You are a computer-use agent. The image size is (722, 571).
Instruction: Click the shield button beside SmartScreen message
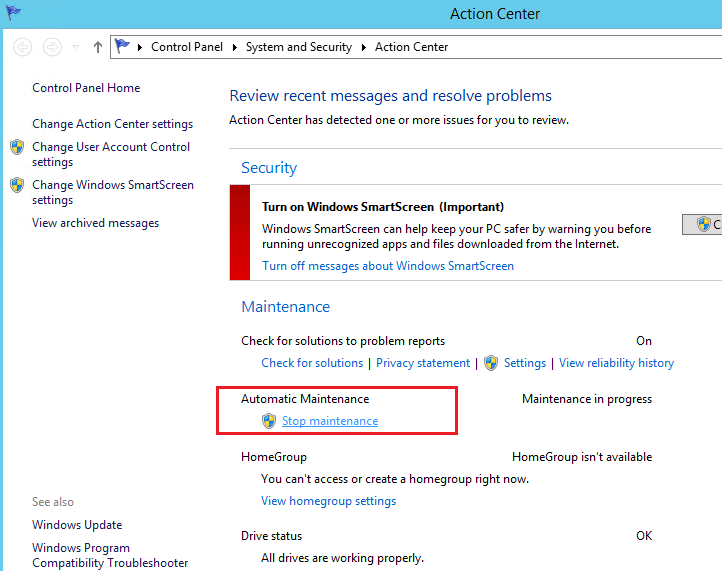click(702, 224)
